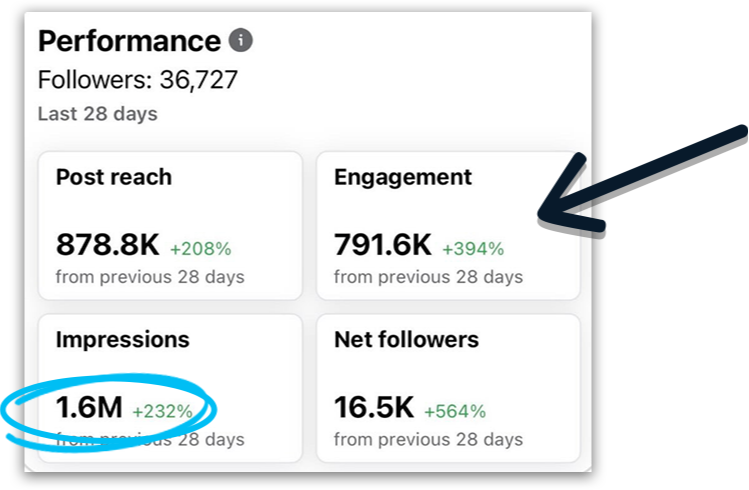
Task: Click the 791.6K engagement value
Action: (x=383, y=245)
